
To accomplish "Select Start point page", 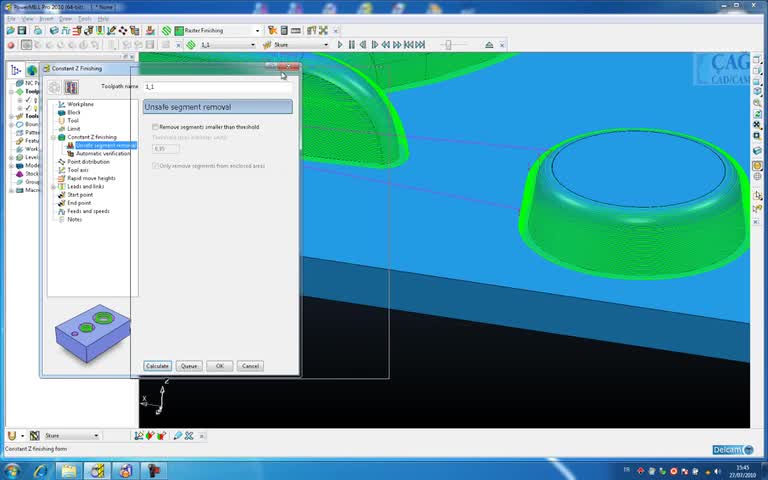I will pos(80,195).
